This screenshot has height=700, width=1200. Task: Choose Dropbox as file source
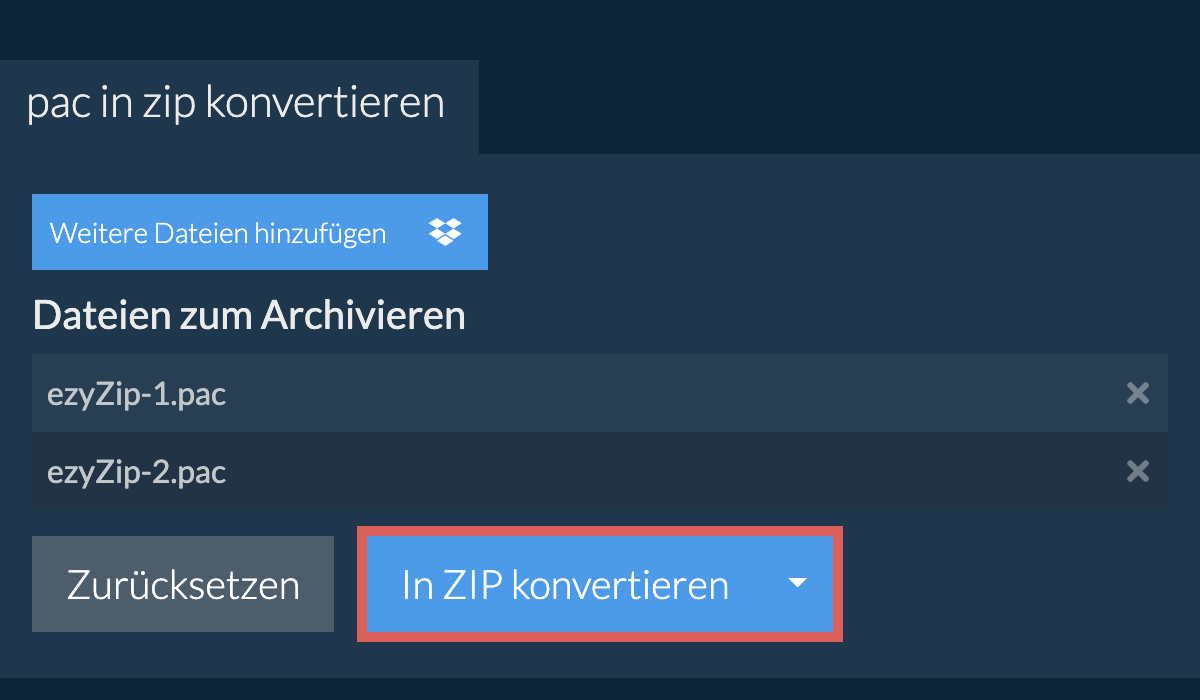[x=445, y=232]
